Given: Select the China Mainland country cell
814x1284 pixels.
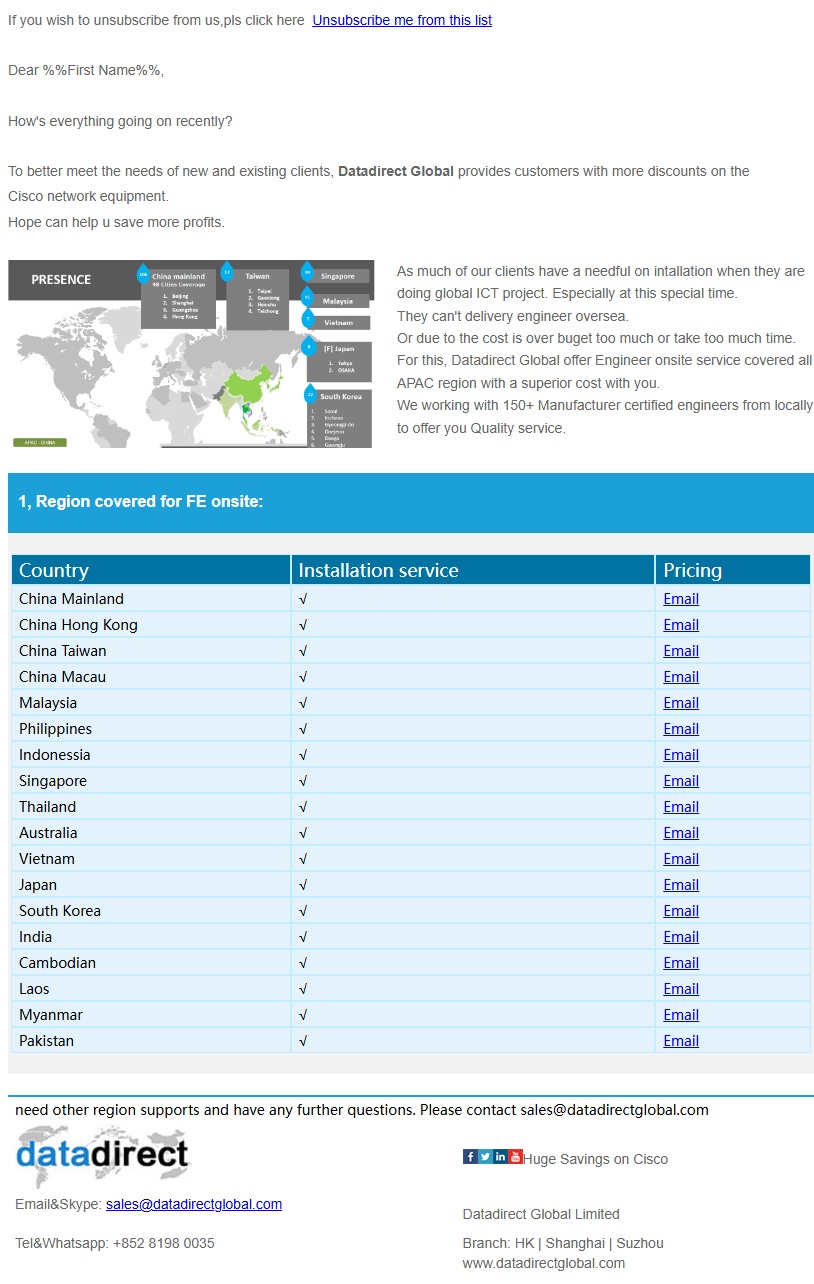Looking at the screenshot, I should [151, 599].
